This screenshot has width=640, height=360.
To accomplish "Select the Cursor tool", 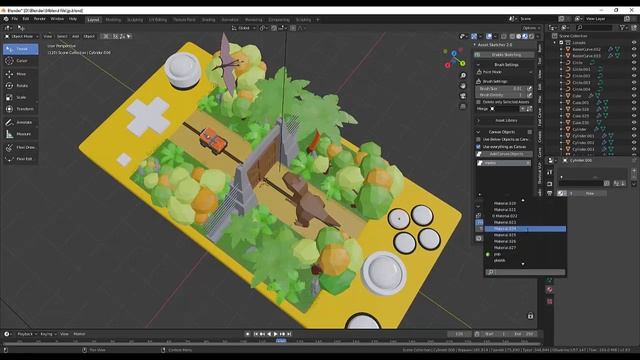I will 20,61.
